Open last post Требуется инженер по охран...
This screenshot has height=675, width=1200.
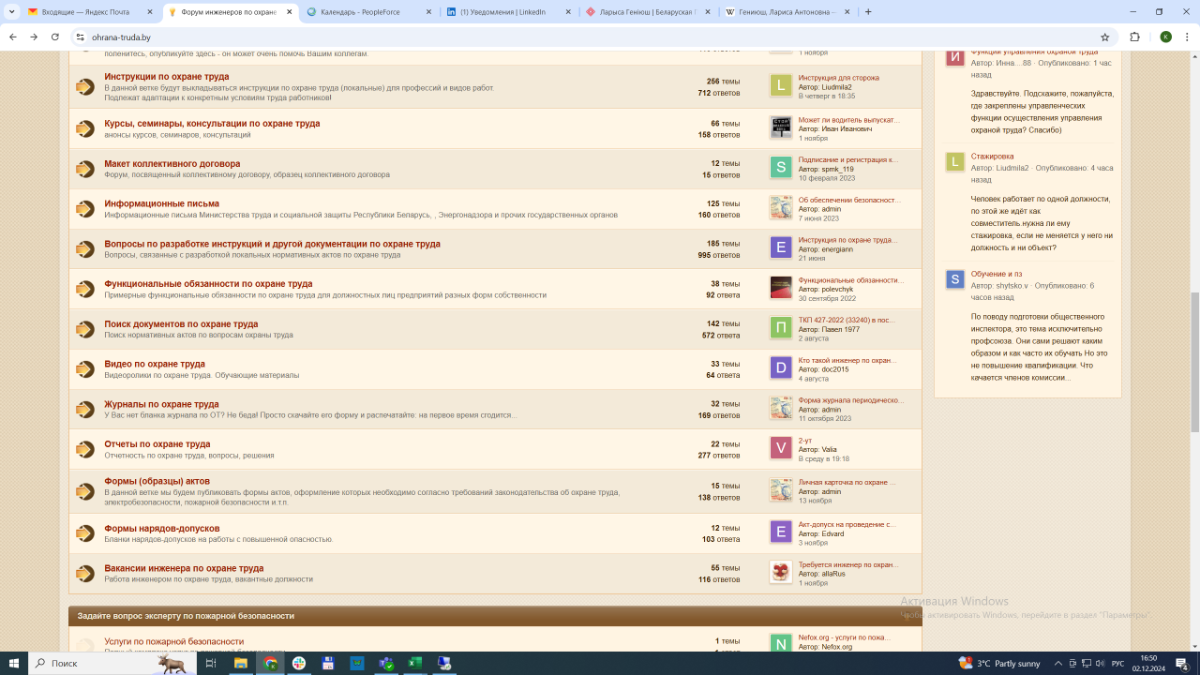[x=848, y=564]
